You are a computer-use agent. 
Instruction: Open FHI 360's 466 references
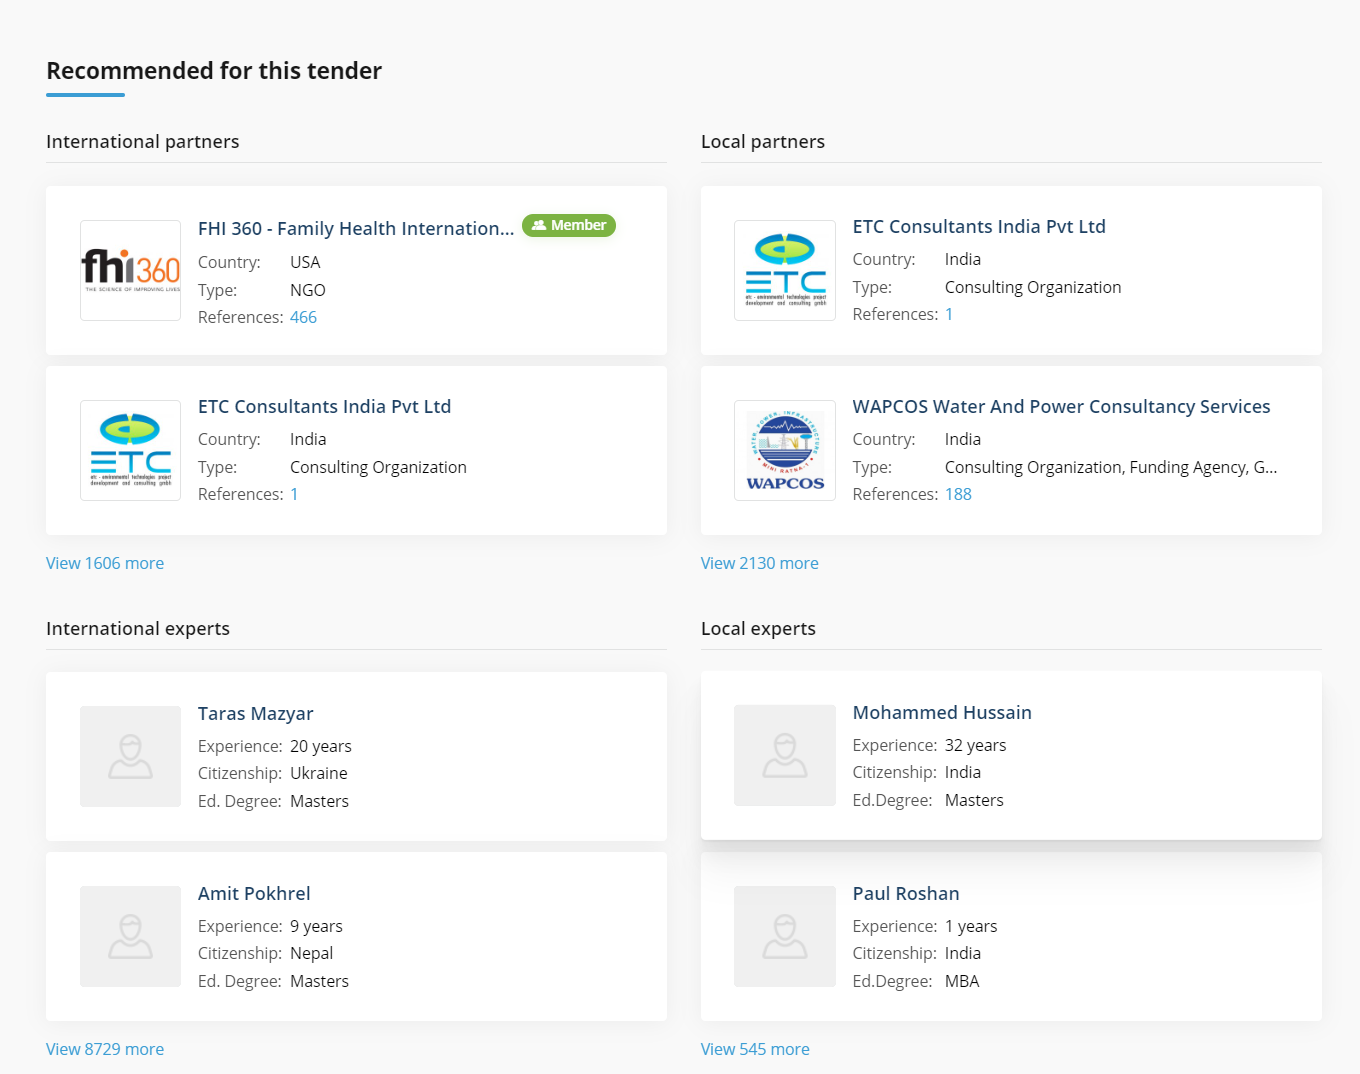(303, 317)
